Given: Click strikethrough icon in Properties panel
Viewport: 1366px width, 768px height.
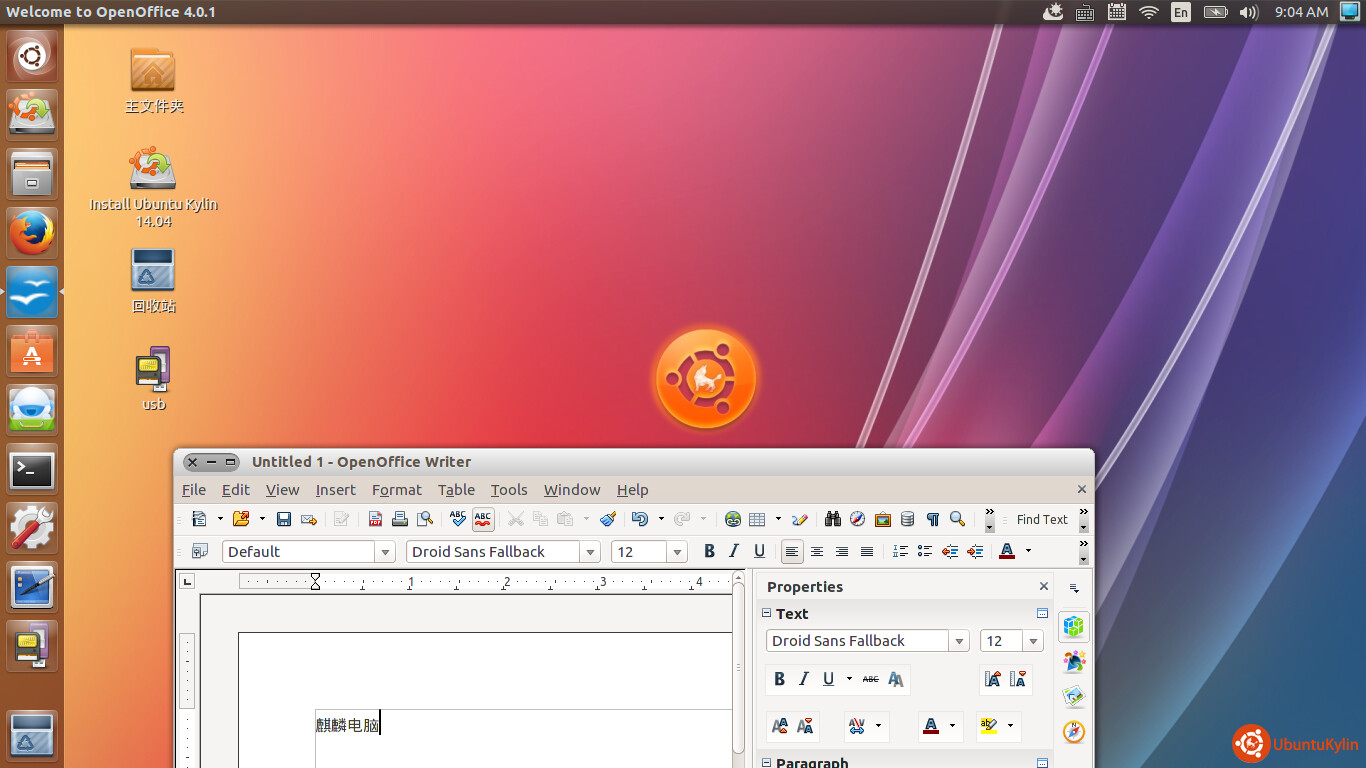Looking at the screenshot, I should (x=870, y=679).
